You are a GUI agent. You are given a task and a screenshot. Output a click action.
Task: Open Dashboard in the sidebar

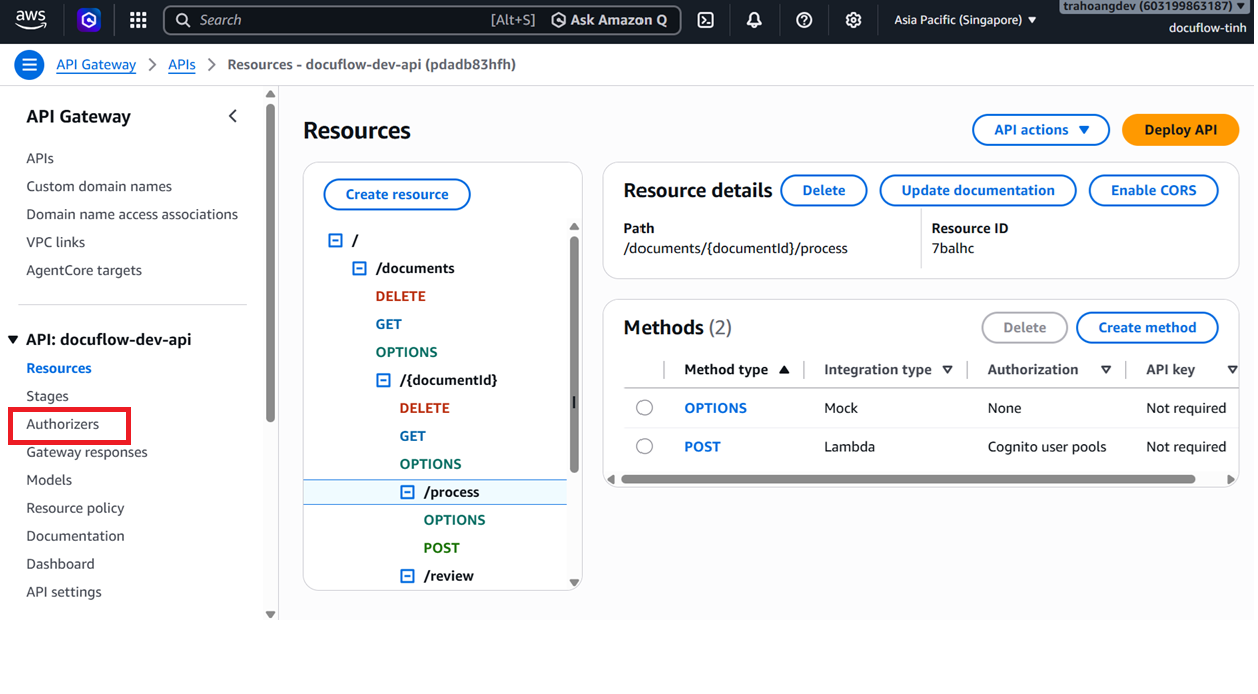60,564
